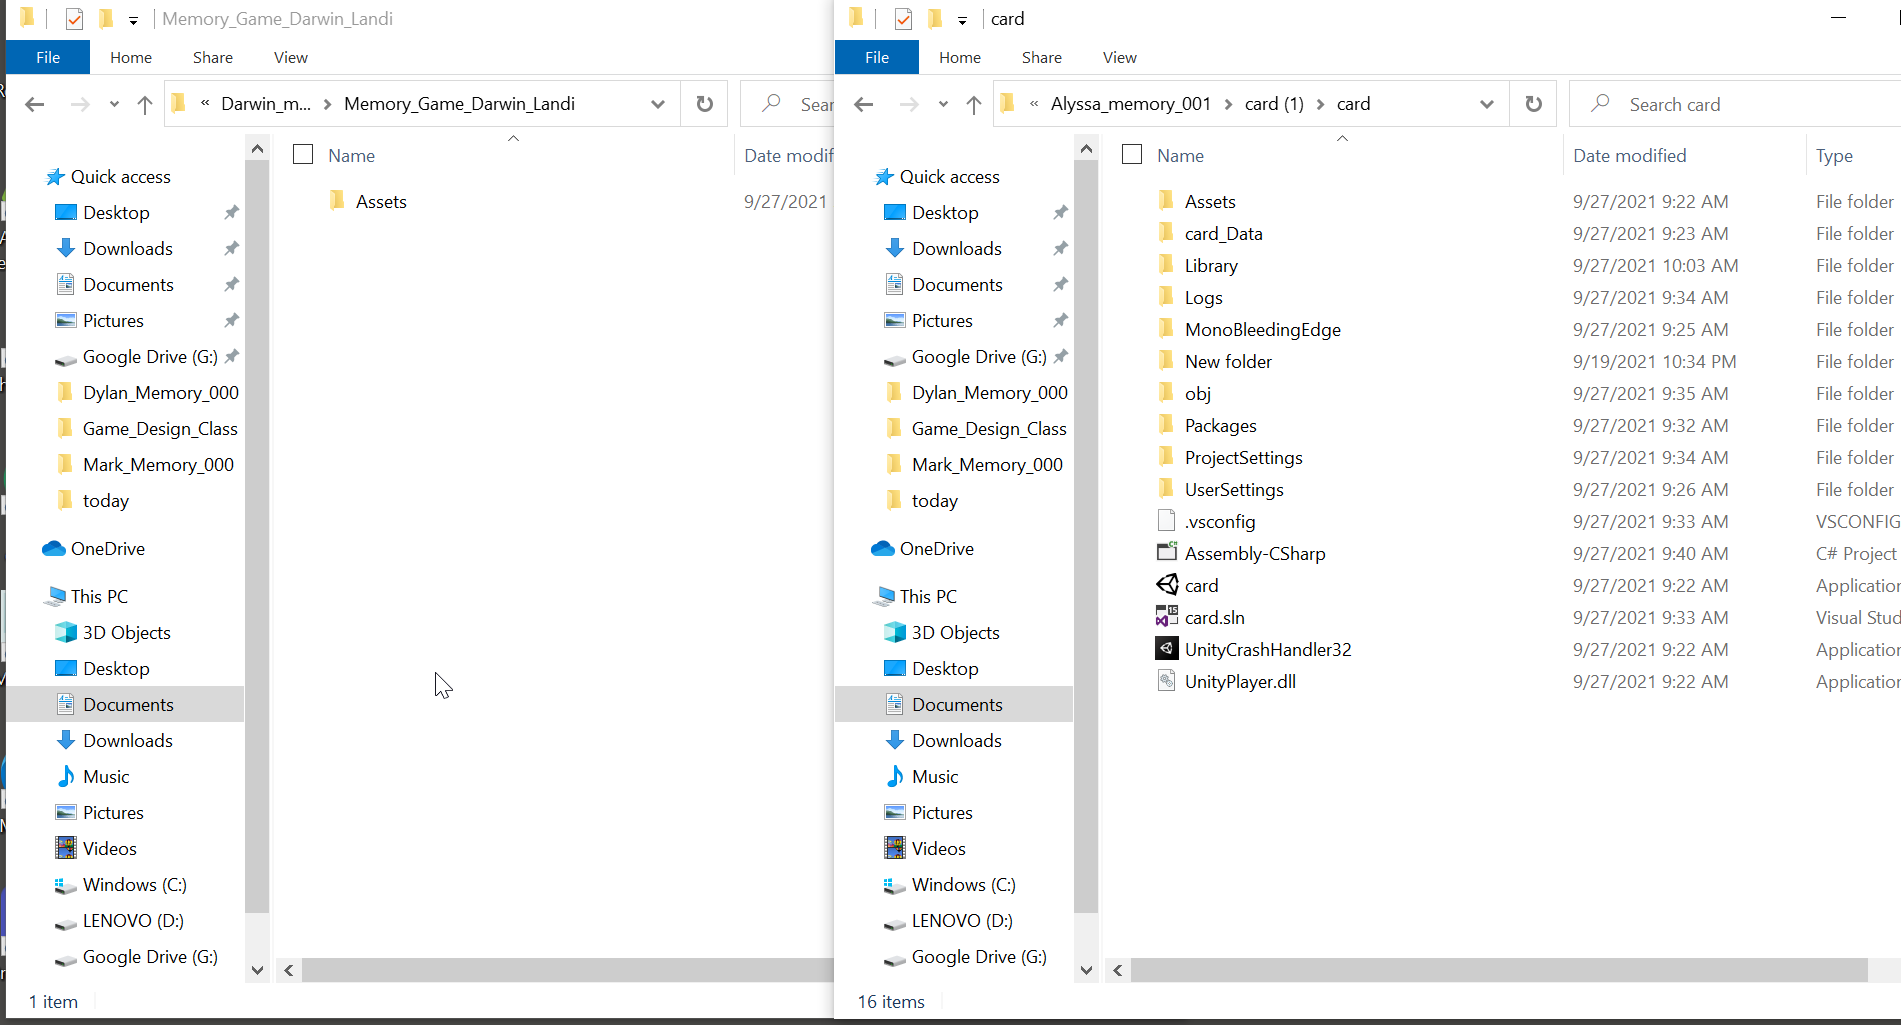Open recent locations dropdown in left window
The image size is (1901, 1025).
(x=114, y=104)
